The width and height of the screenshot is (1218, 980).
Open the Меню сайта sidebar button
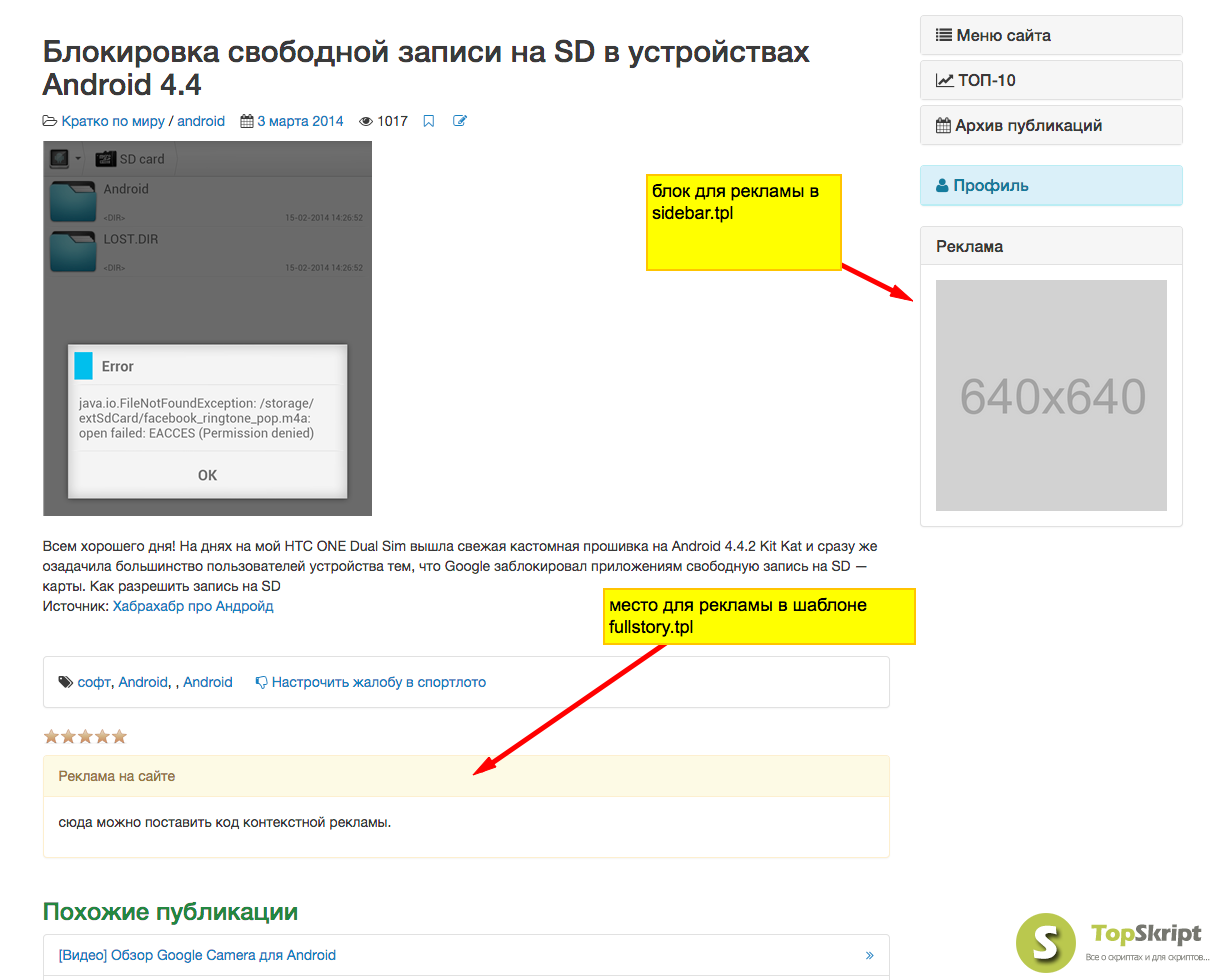click(x=1051, y=35)
